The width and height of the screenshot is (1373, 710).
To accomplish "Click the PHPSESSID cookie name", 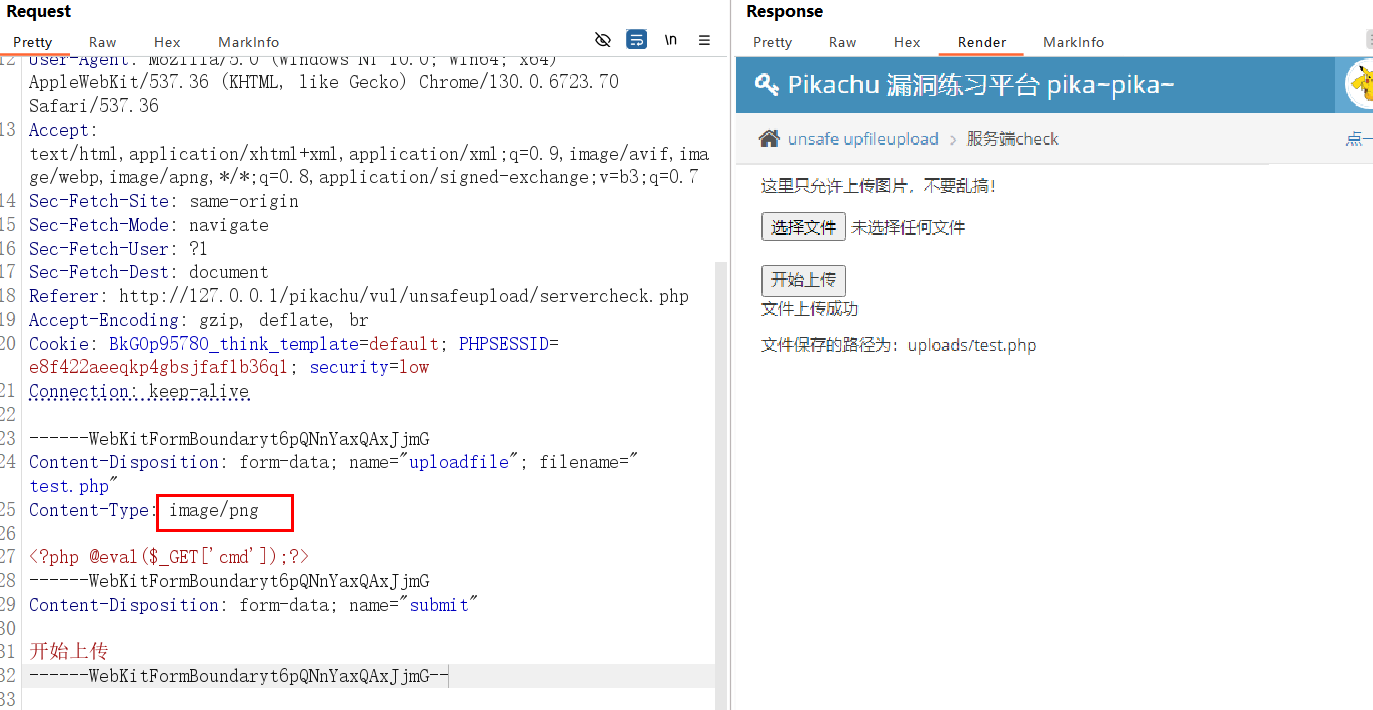I will click(x=504, y=343).
